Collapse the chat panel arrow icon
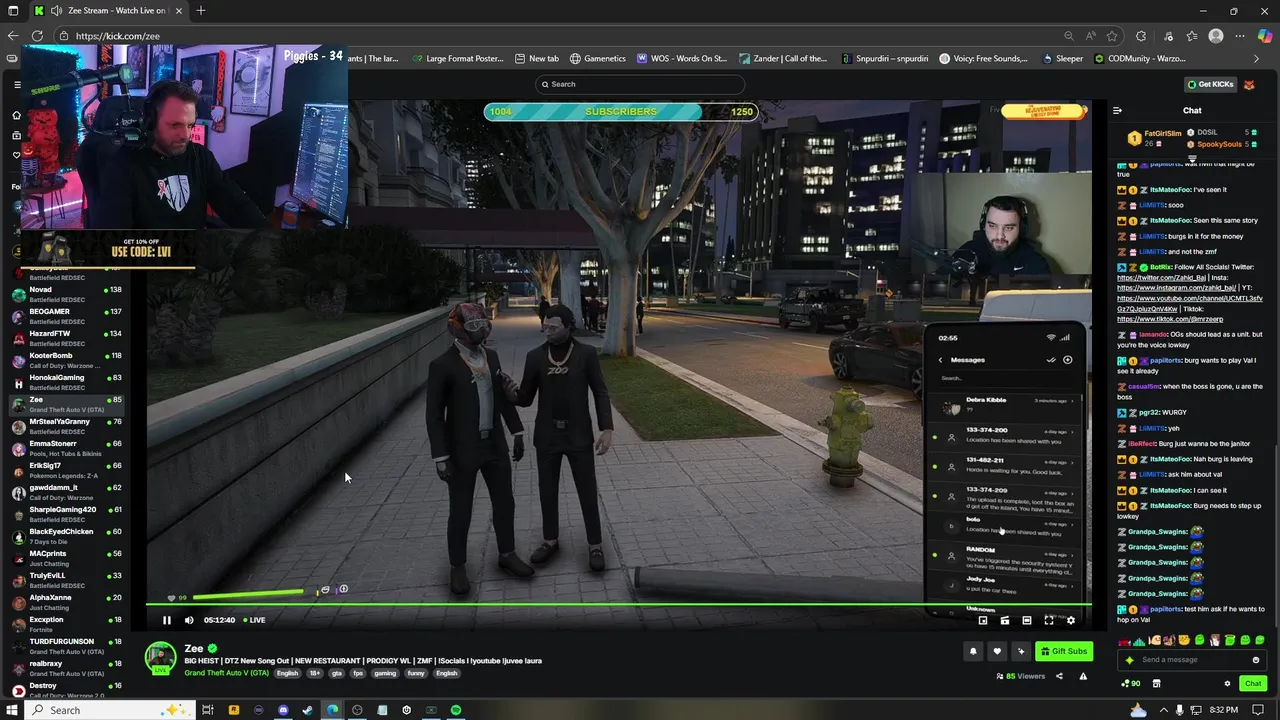Viewport: 1280px width, 720px height. click(x=1117, y=111)
